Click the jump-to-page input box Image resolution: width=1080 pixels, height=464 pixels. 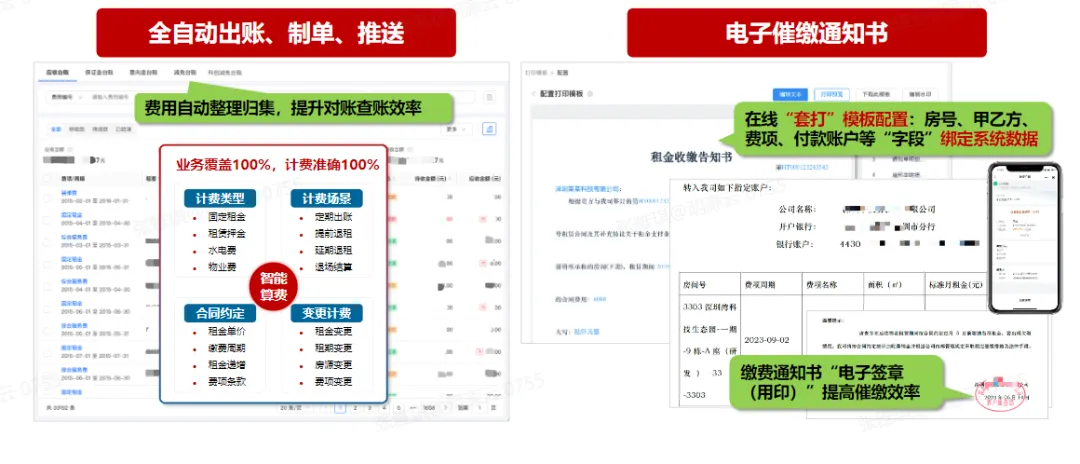[479, 408]
